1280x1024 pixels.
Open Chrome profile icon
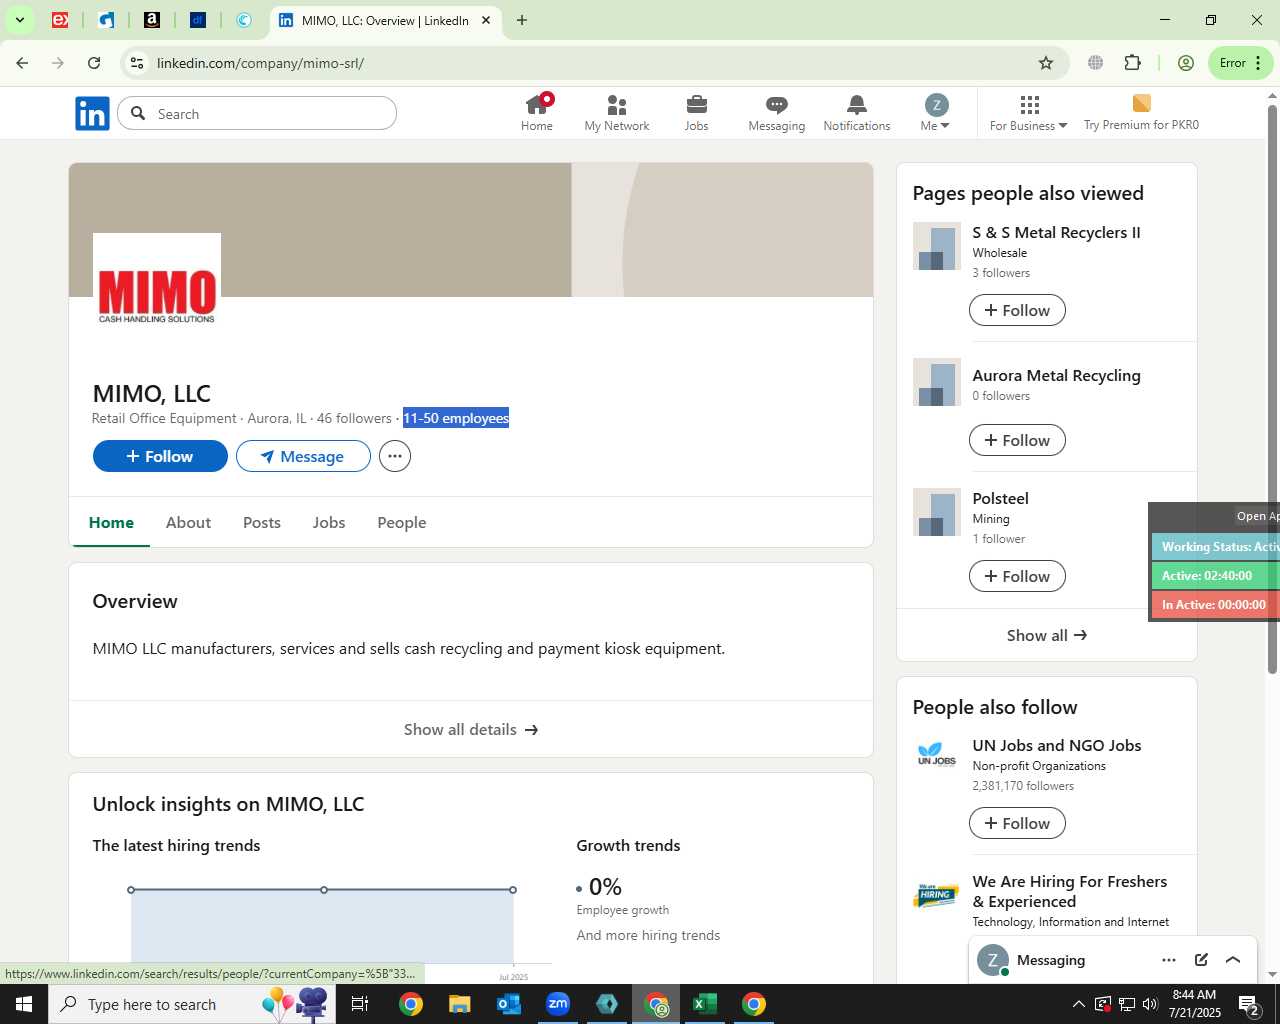click(x=1186, y=63)
